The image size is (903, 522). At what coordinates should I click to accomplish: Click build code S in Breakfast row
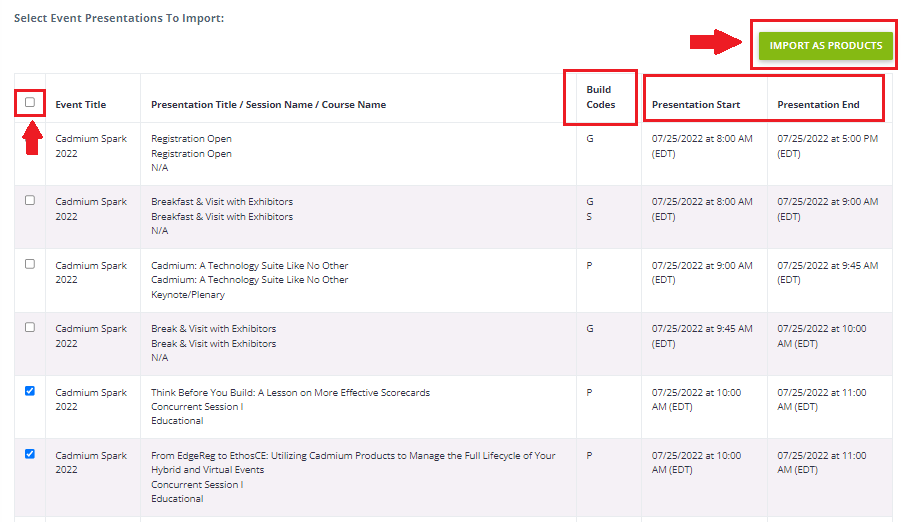[x=589, y=217]
